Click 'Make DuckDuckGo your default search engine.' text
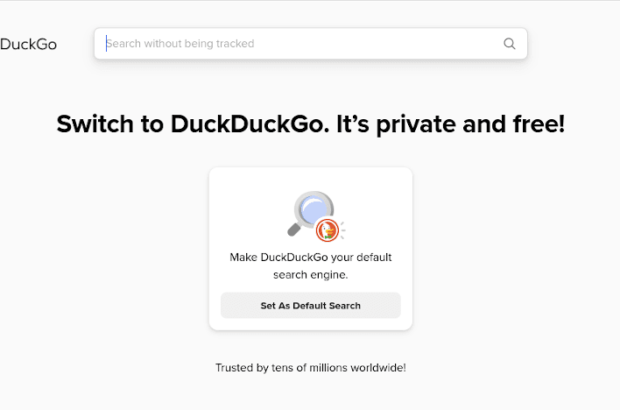The image size is (620, 410). click(310, 266)
